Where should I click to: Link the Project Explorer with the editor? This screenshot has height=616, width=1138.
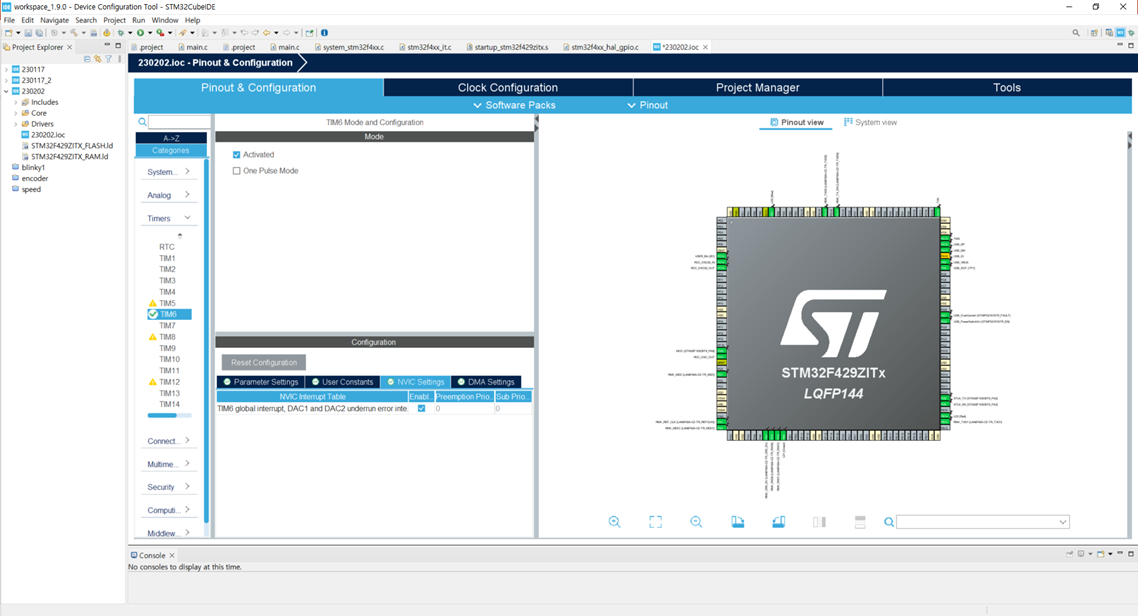pos(97,59)
